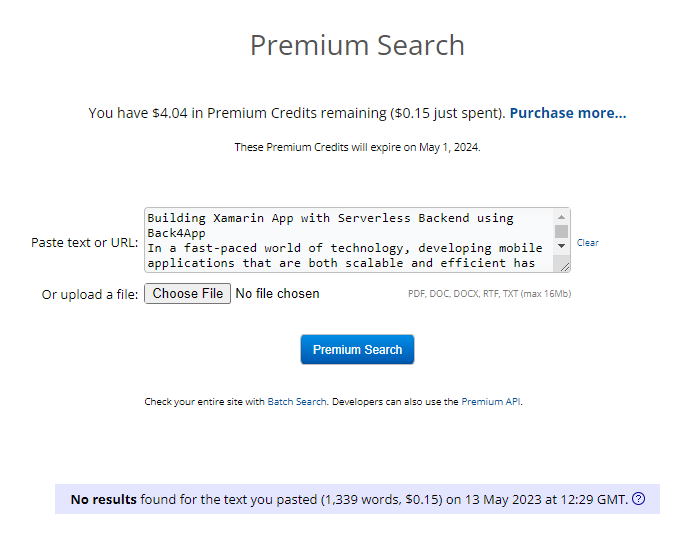Run the Premium Search button
The width and height of the screenshot is (700, 547).
click(x=357, y=350)
